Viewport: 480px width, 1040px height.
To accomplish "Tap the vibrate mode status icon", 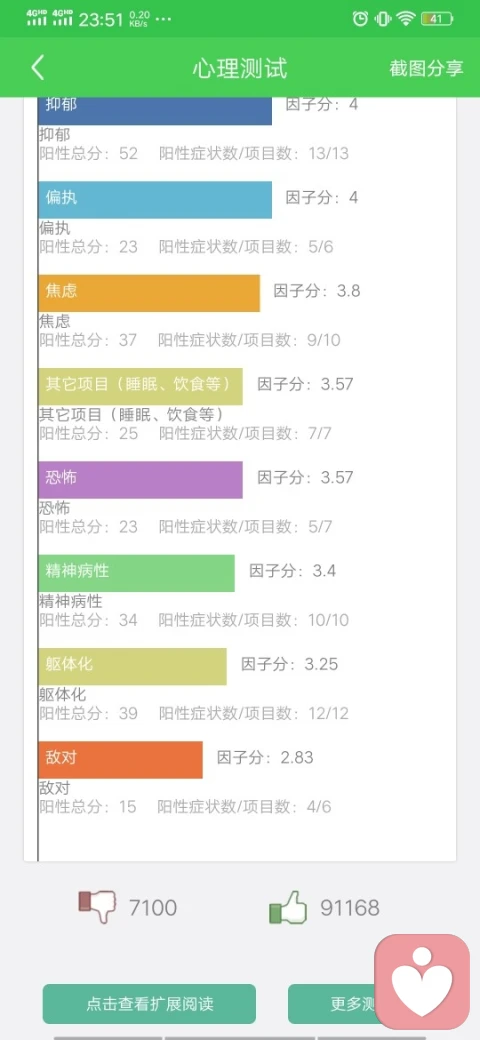I will pyautogui.click(x=383, y=19).
